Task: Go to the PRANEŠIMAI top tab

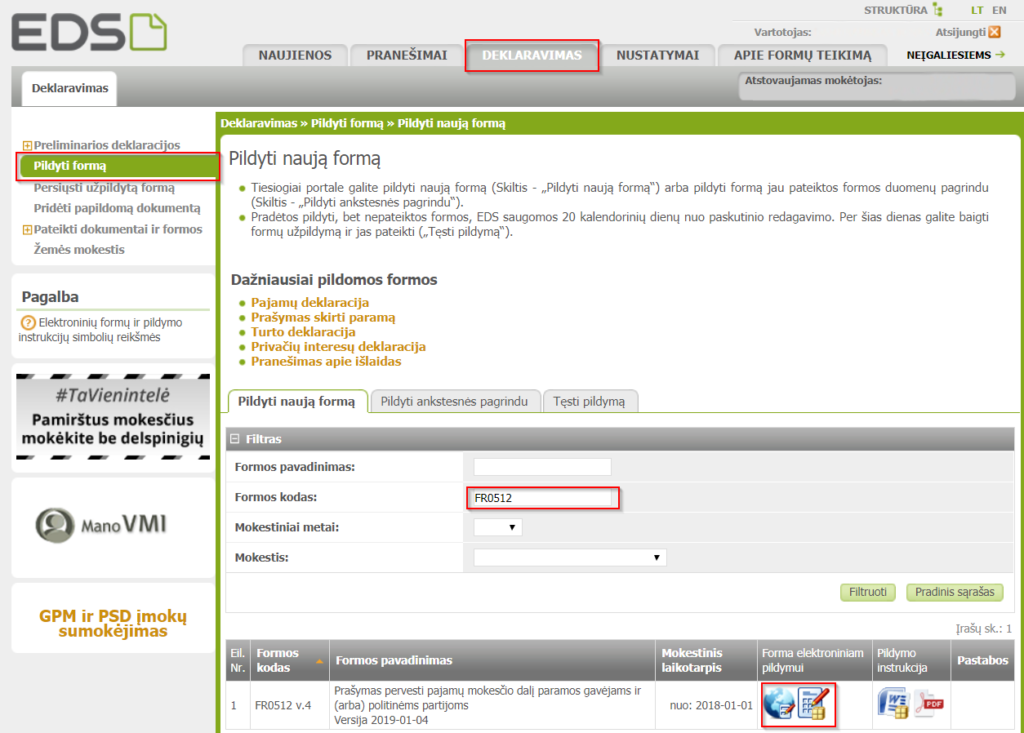Action: tap(407, 56)
